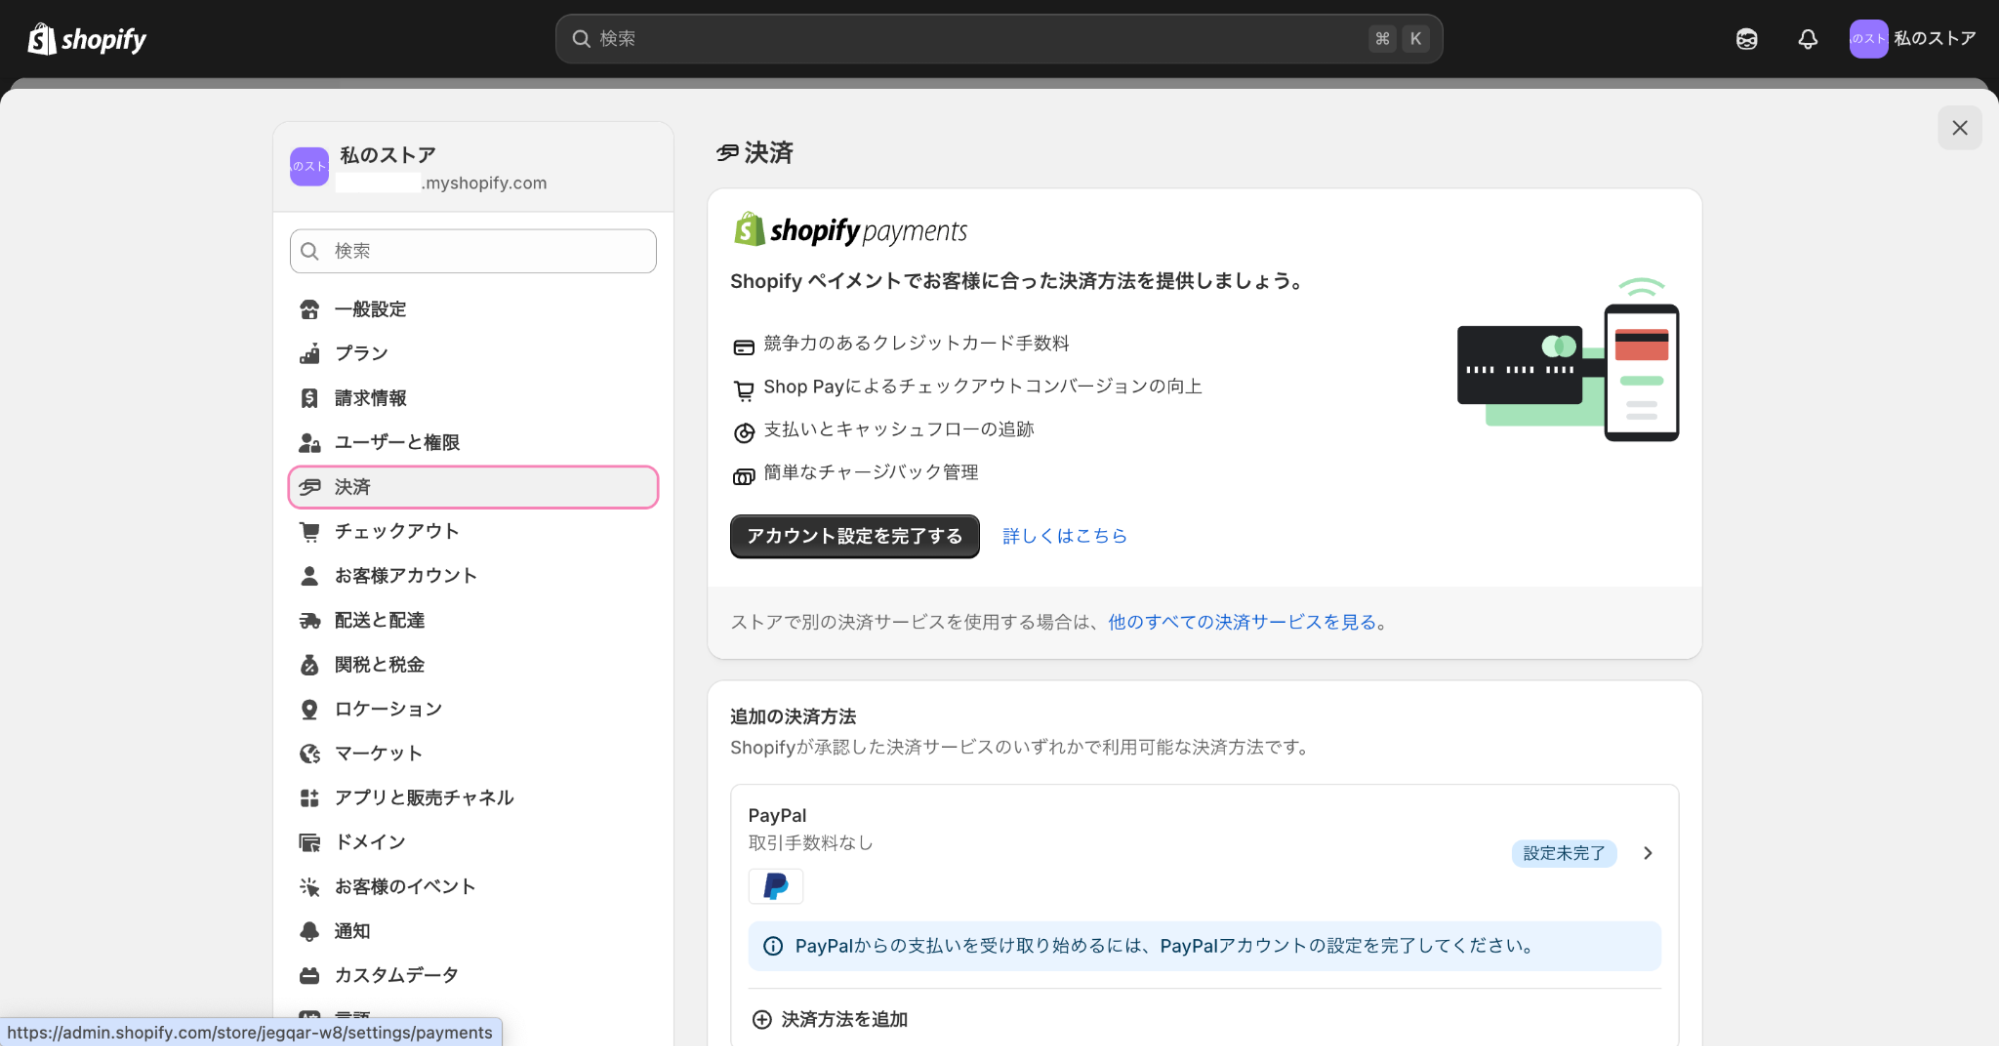The height and width of the screenshot is (1047, 1999).
Task: Open ロケーション via the map pin icon
Action: 310,709
